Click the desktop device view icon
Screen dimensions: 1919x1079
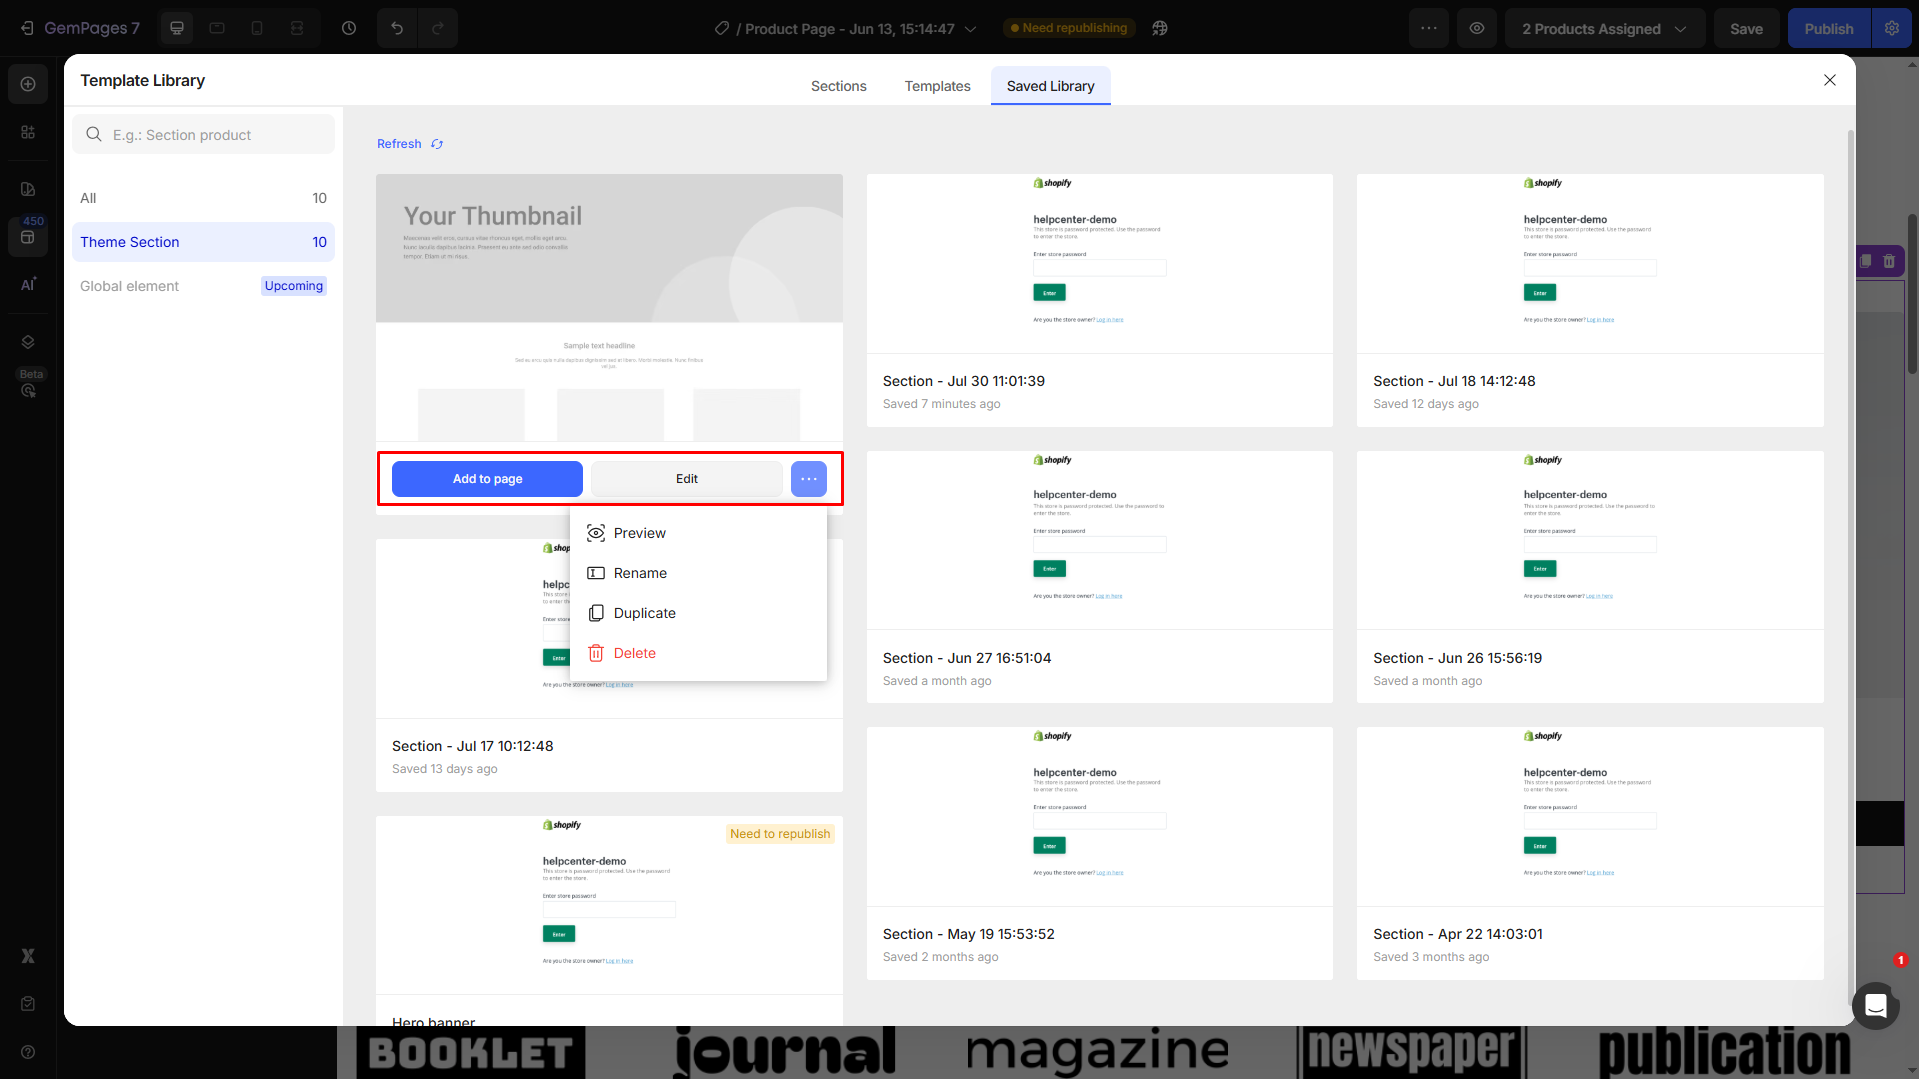click(x=177, y=28)
